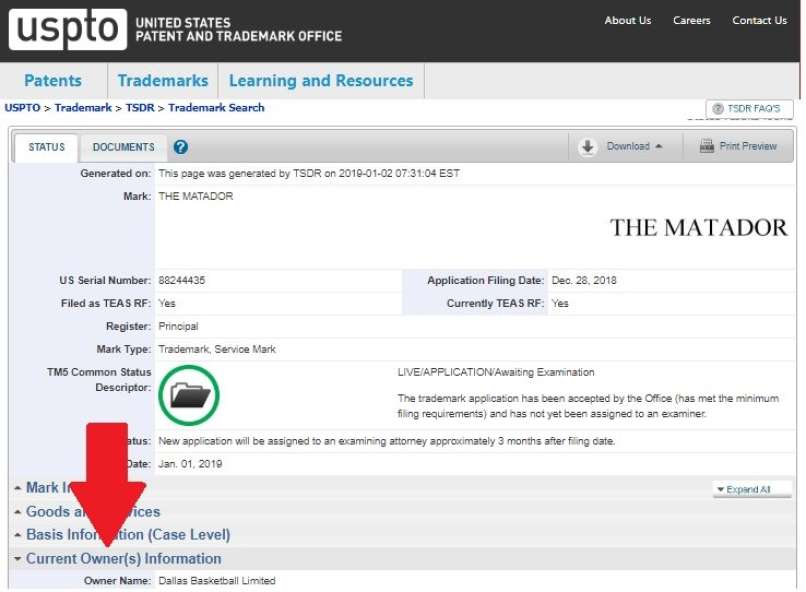Open the TSDR help question-mark icon
This screenshot has width=806, height=592.
(x=180, y=147)
